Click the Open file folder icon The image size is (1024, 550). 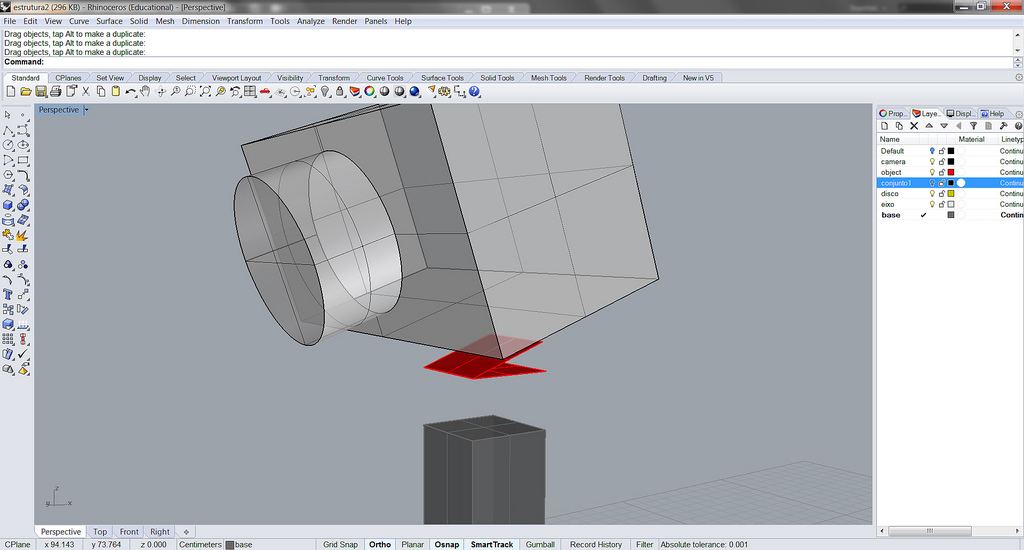pyautogui.click(x=25, y=92)
